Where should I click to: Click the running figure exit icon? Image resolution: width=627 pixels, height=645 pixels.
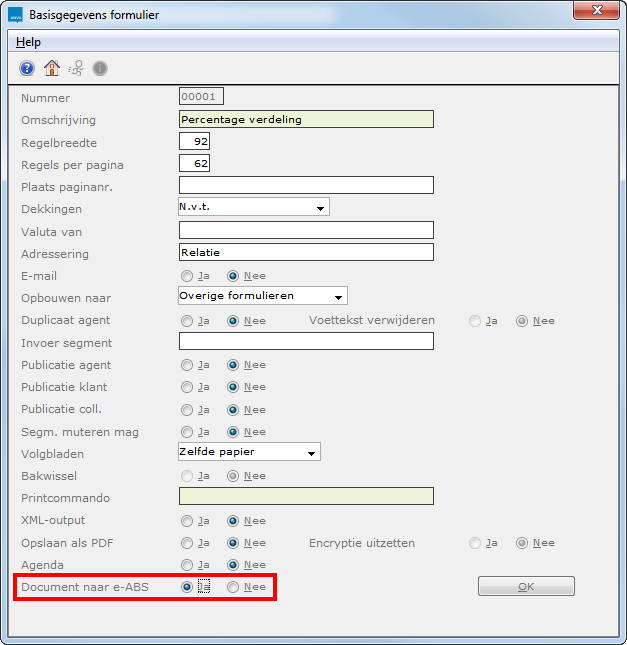click(x=76, y=68)
